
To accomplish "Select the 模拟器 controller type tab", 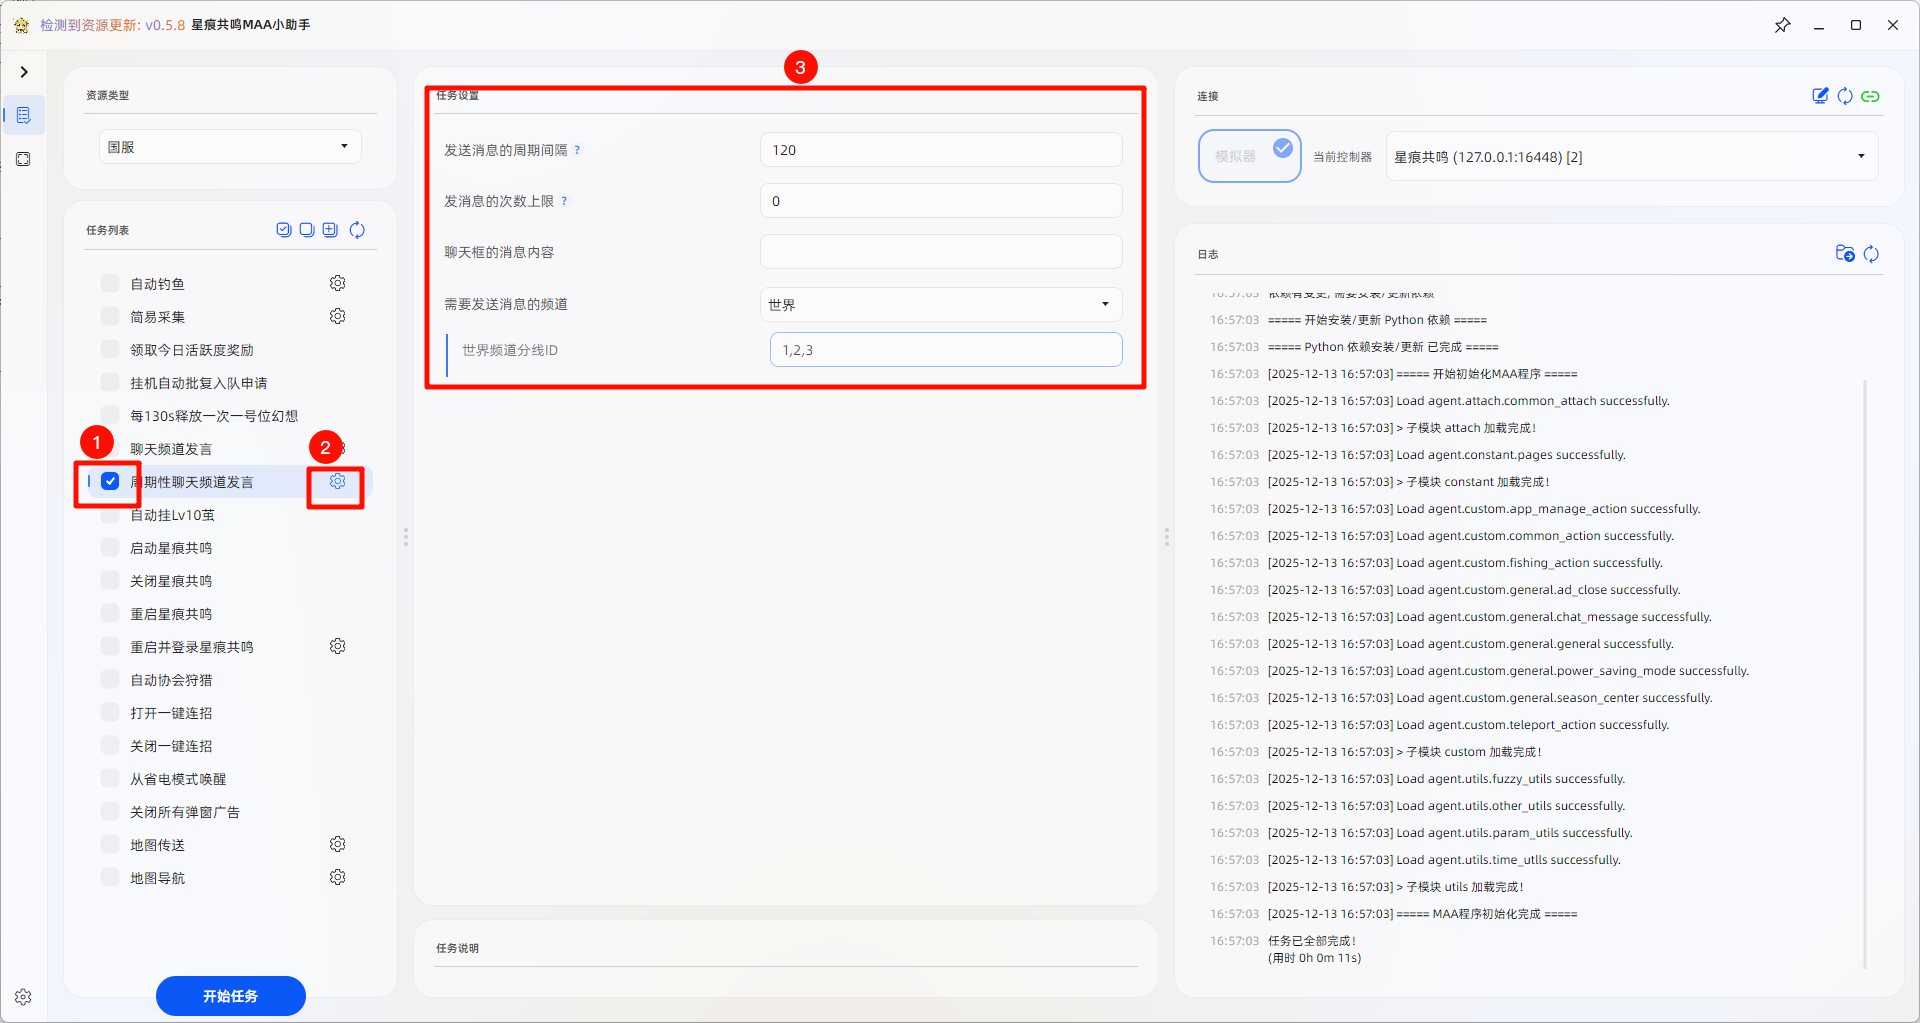I will click(x=1249, y=156).
